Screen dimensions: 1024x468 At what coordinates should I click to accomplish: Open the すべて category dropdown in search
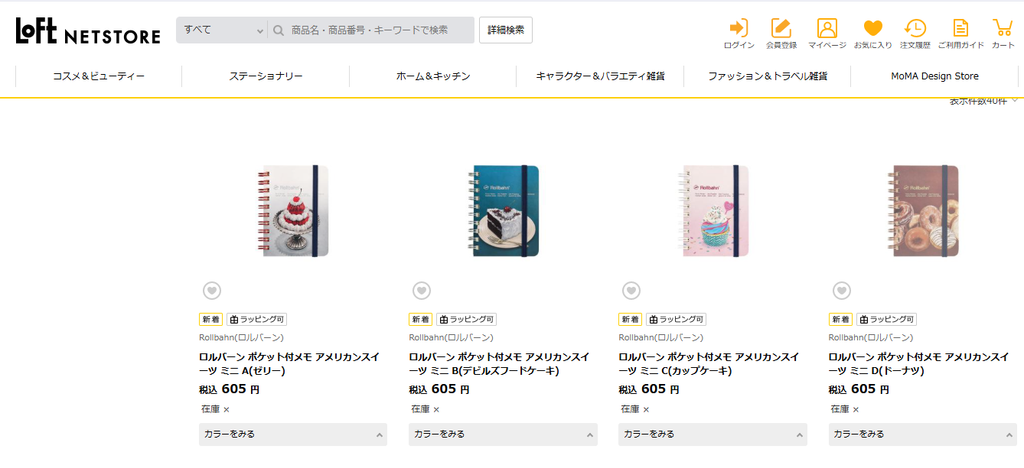(222, 30)
